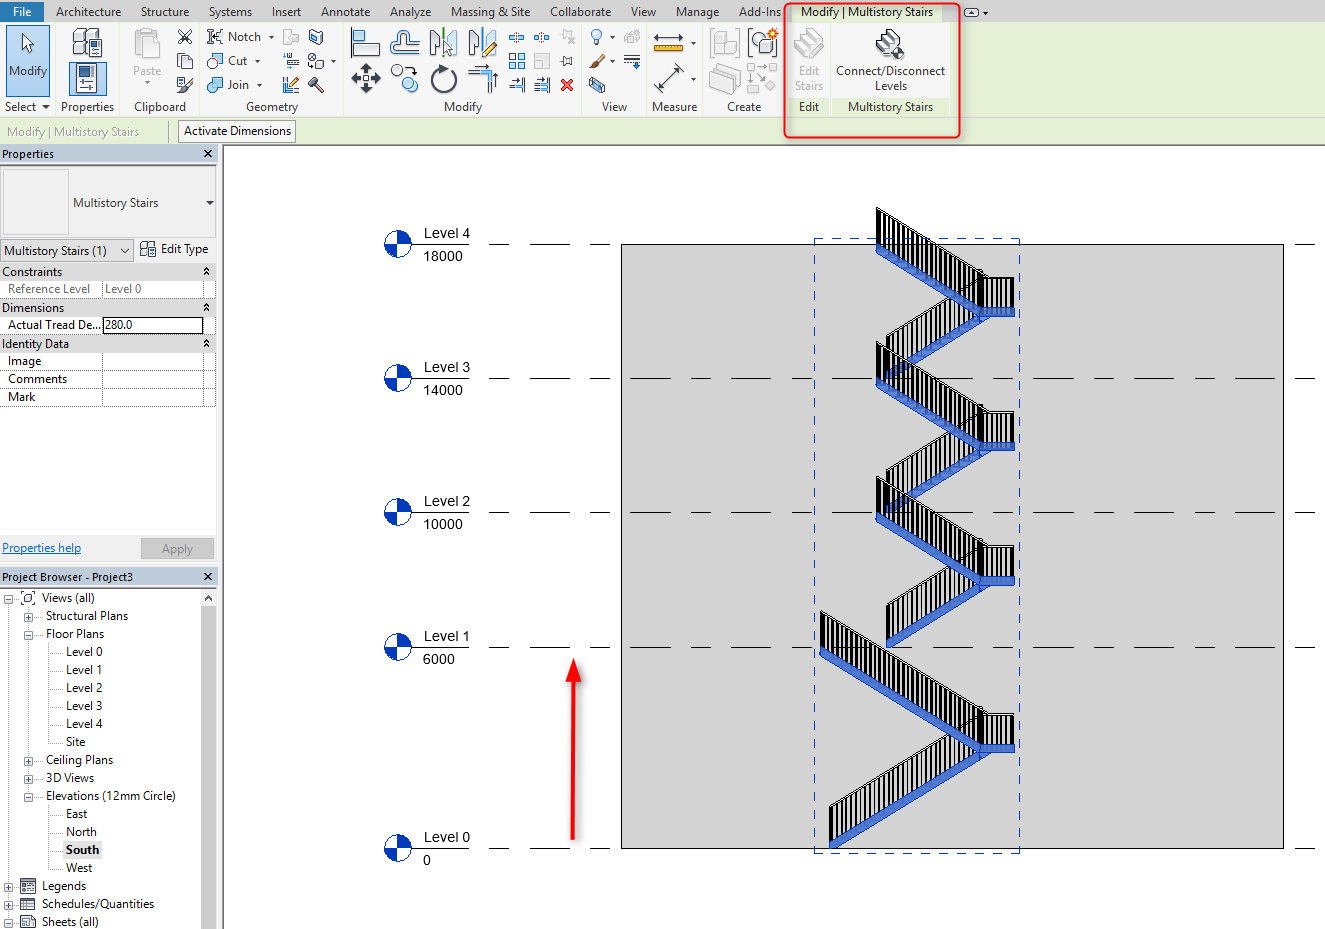The width and height of the screenshot is (1325, 929).
Task: Click the Project Browser vertical scrollbar
Action: [208, 760]
